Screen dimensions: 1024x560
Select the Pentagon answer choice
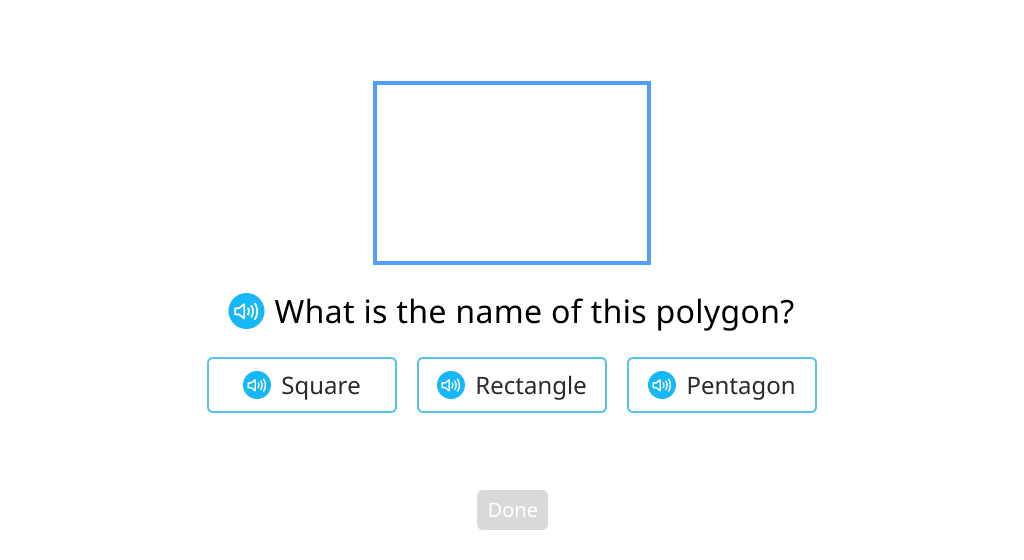click(x=722, y=385)
